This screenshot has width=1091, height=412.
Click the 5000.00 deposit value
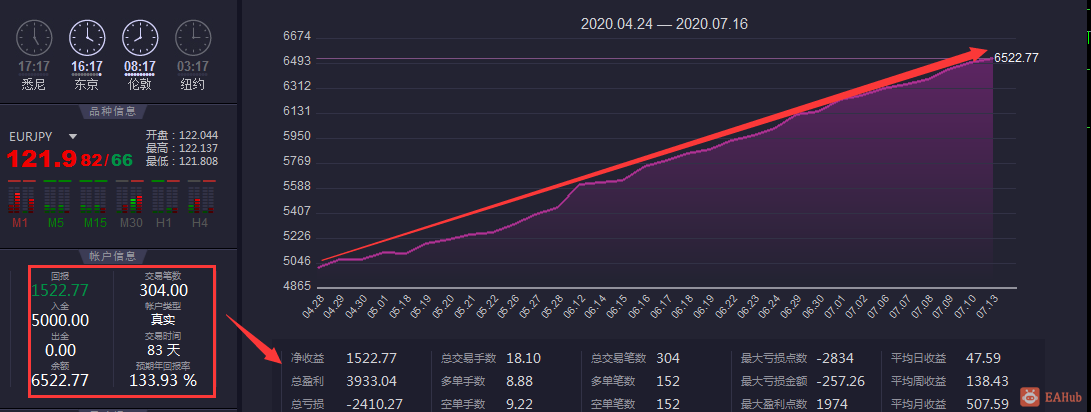[x=60, y=320]
